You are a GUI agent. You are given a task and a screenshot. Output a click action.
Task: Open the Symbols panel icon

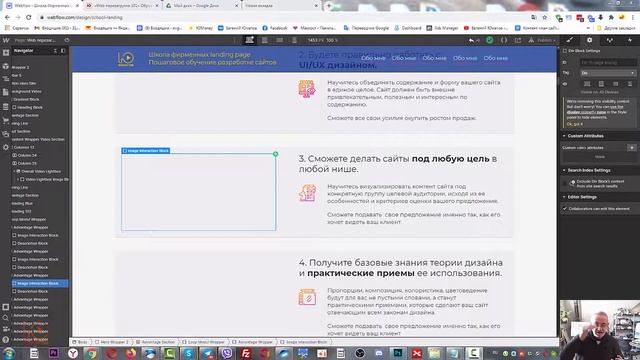[x=6, y=66]
